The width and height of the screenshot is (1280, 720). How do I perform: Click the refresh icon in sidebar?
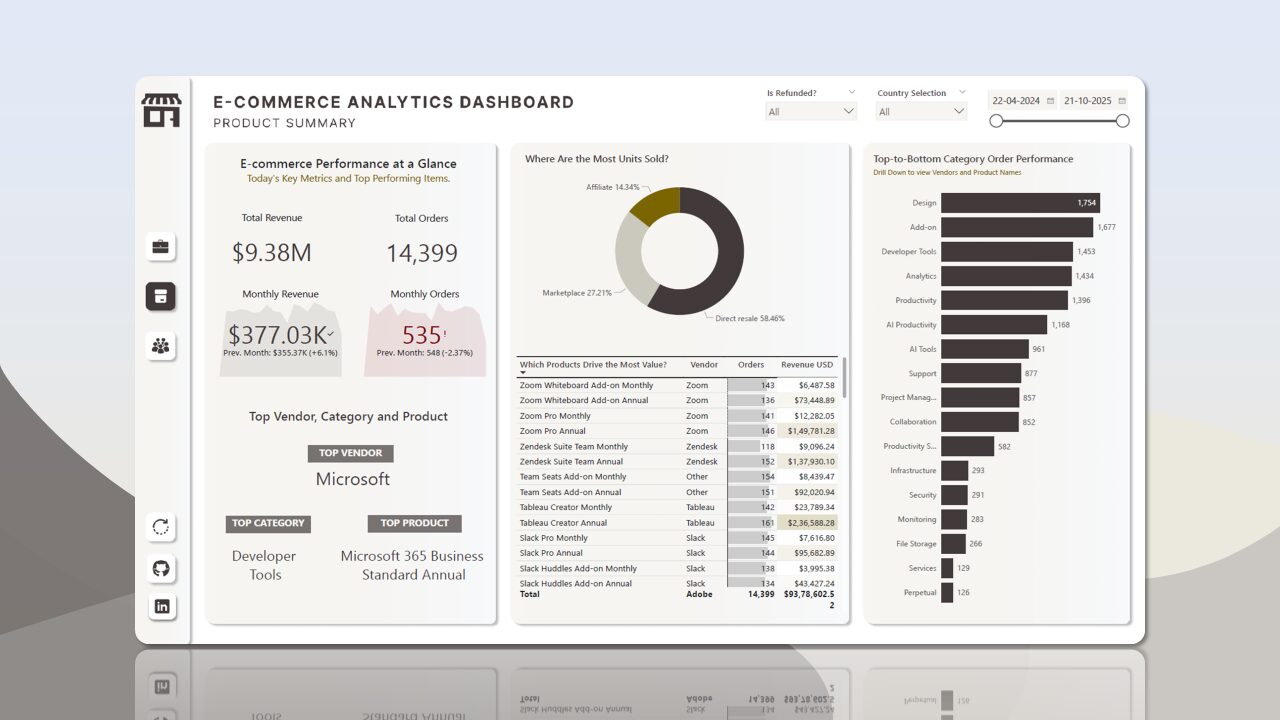(161, 527)
